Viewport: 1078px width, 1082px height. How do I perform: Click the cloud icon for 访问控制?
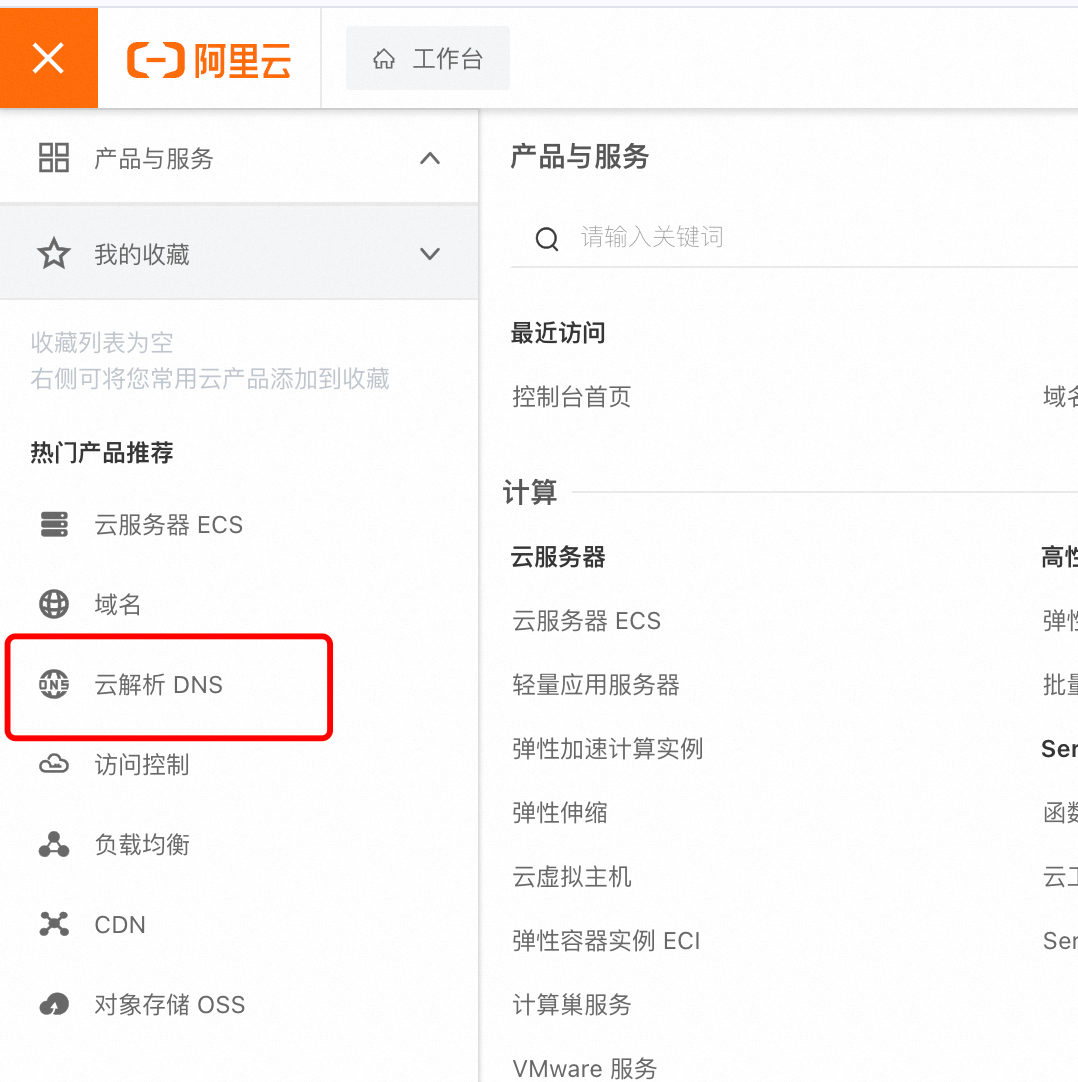pos(54,765)
